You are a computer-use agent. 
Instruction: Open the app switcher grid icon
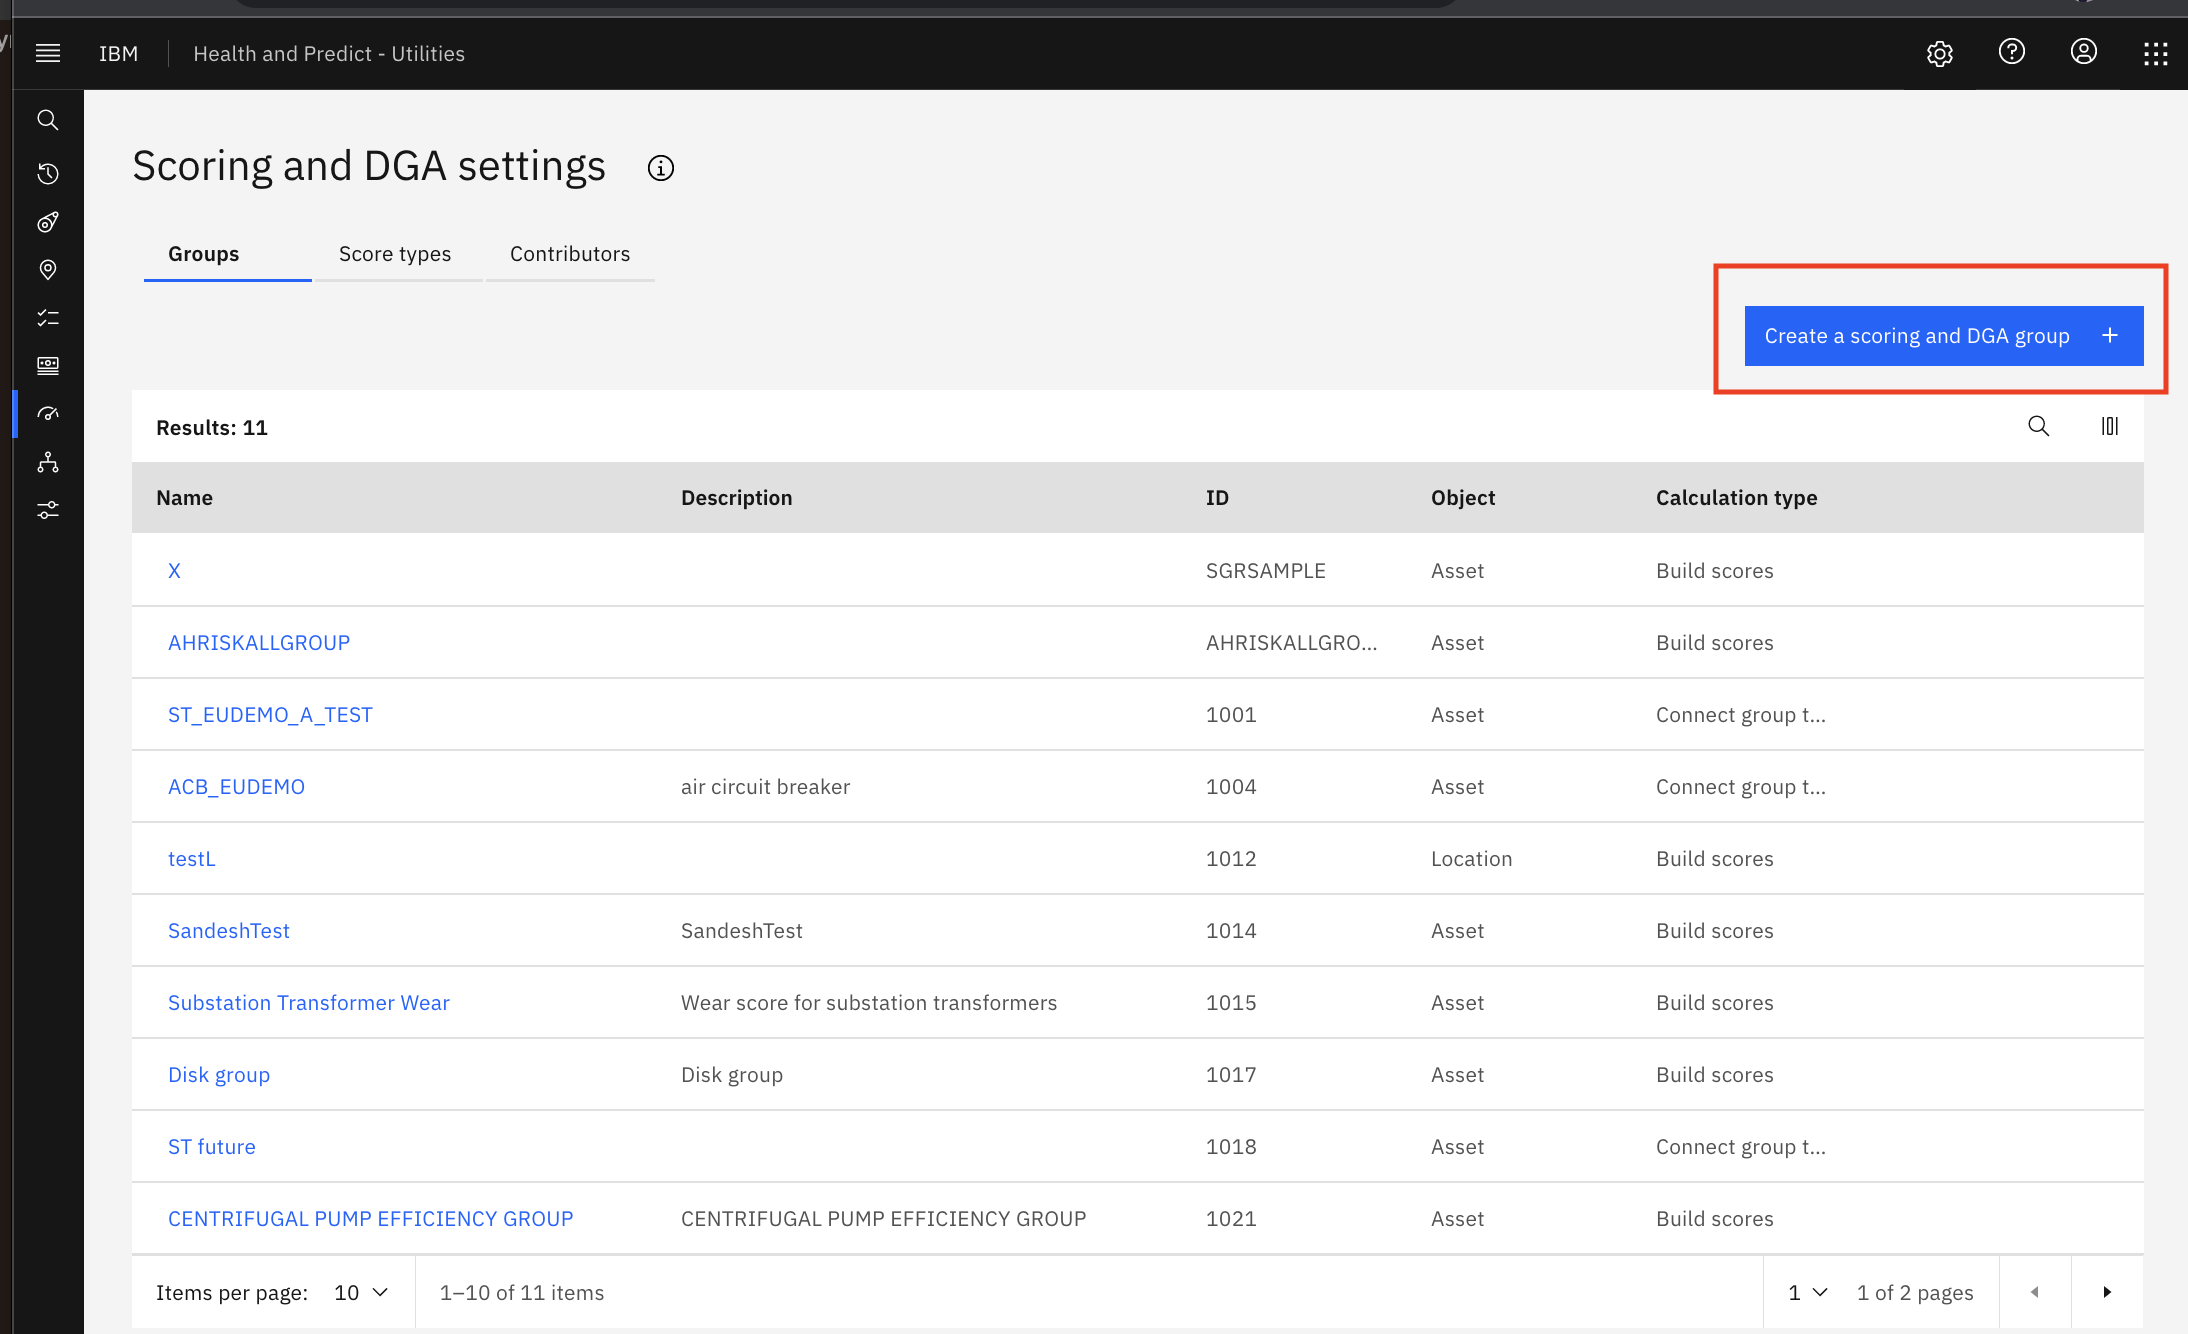pos(2156,54)
